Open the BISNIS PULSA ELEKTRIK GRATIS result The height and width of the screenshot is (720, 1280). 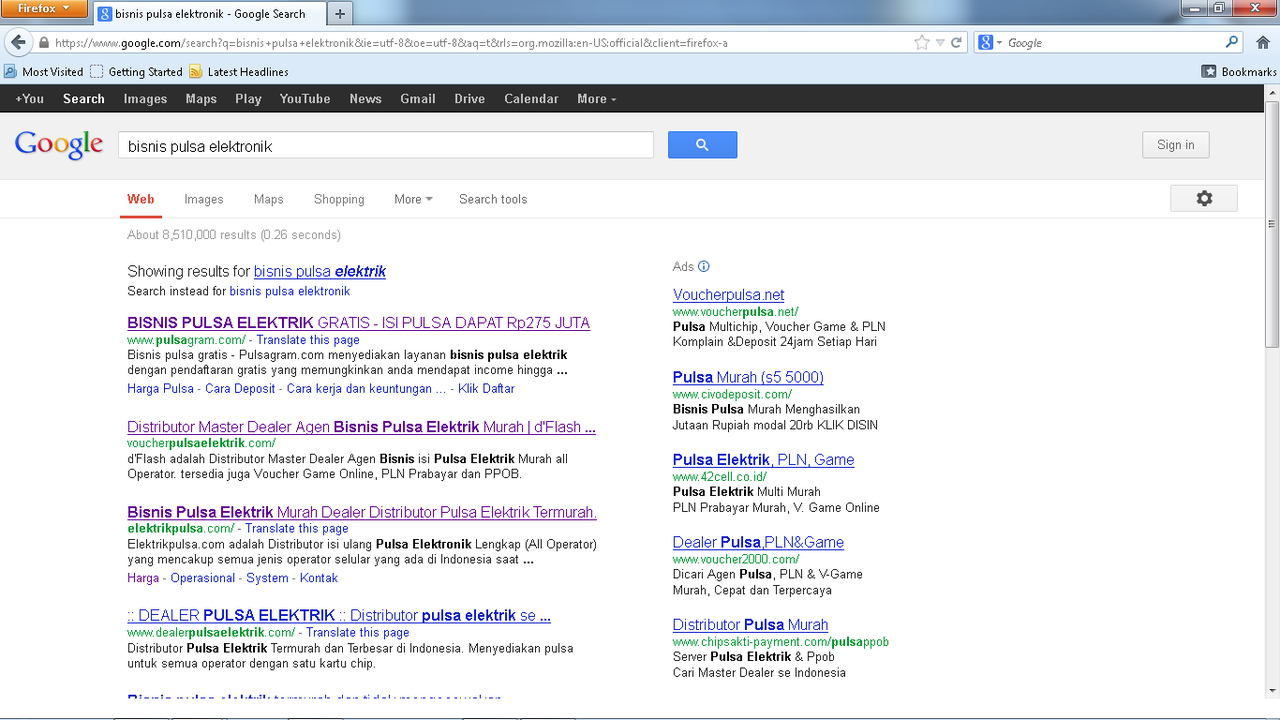359,323
